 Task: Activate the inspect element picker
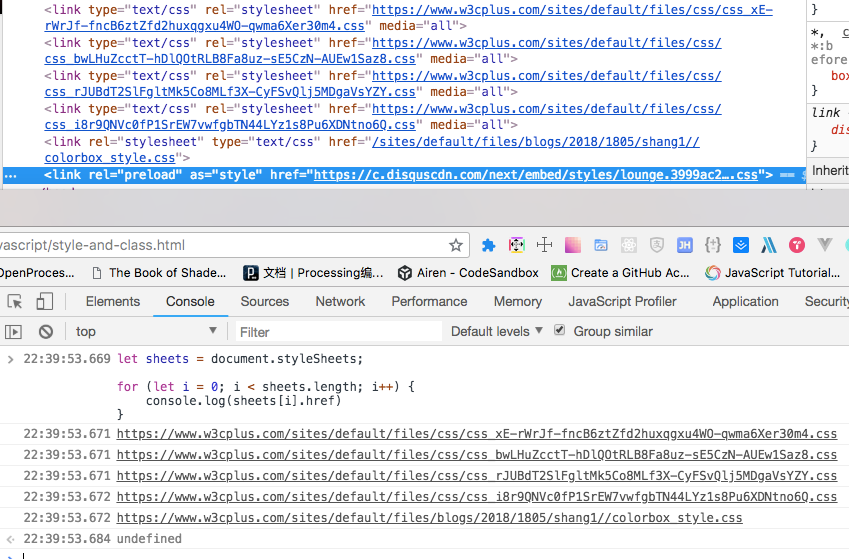click(15, 302)
